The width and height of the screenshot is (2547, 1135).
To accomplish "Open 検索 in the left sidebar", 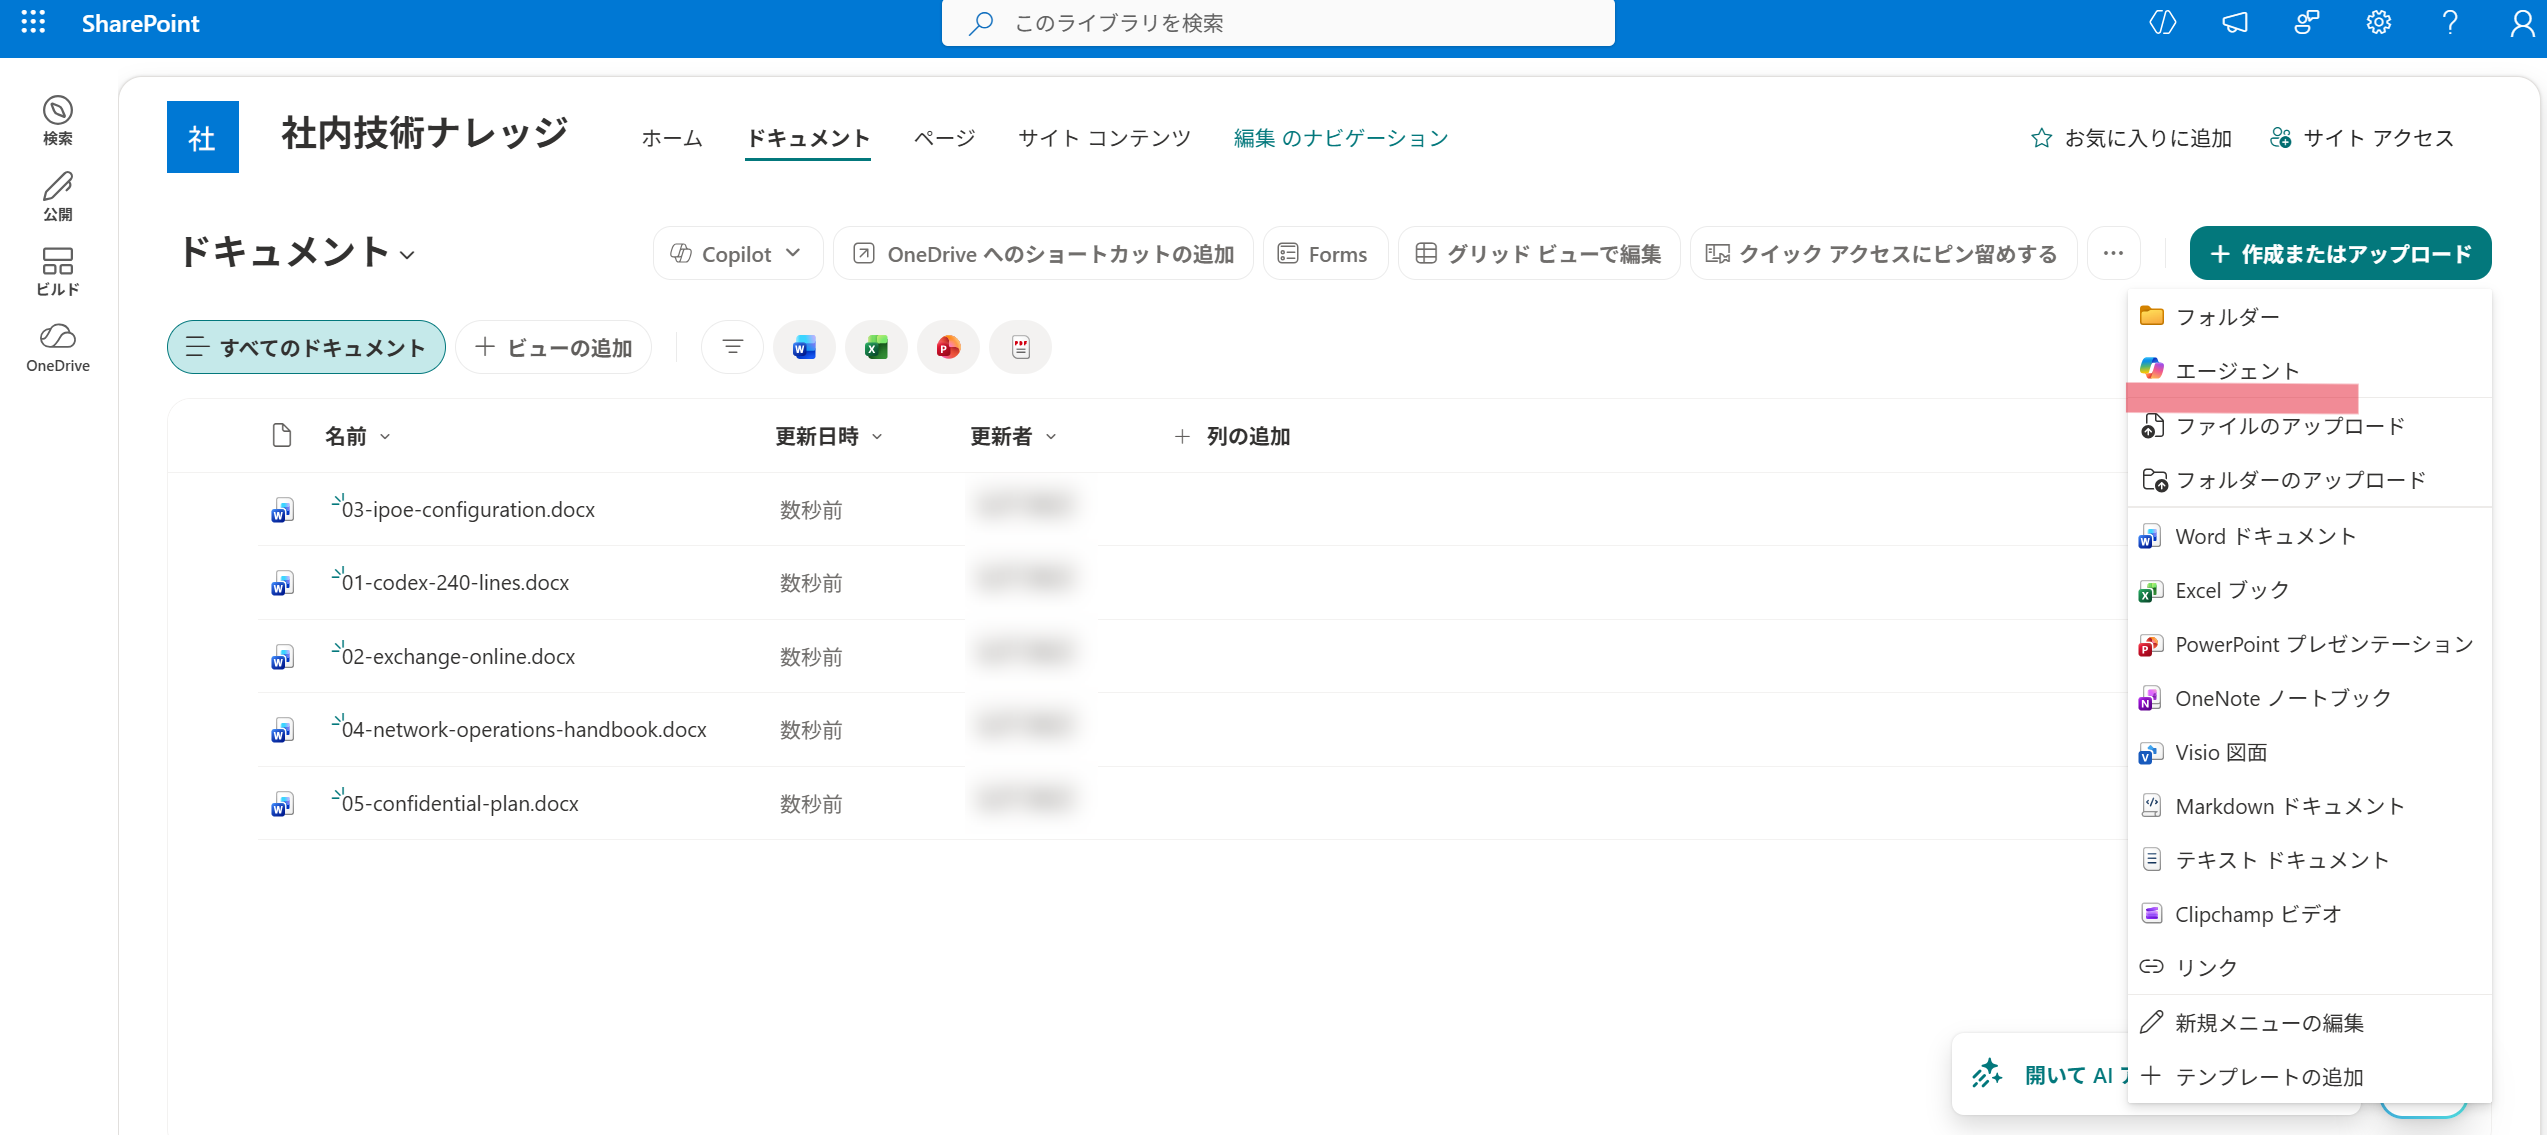I will tap(58, 120).
